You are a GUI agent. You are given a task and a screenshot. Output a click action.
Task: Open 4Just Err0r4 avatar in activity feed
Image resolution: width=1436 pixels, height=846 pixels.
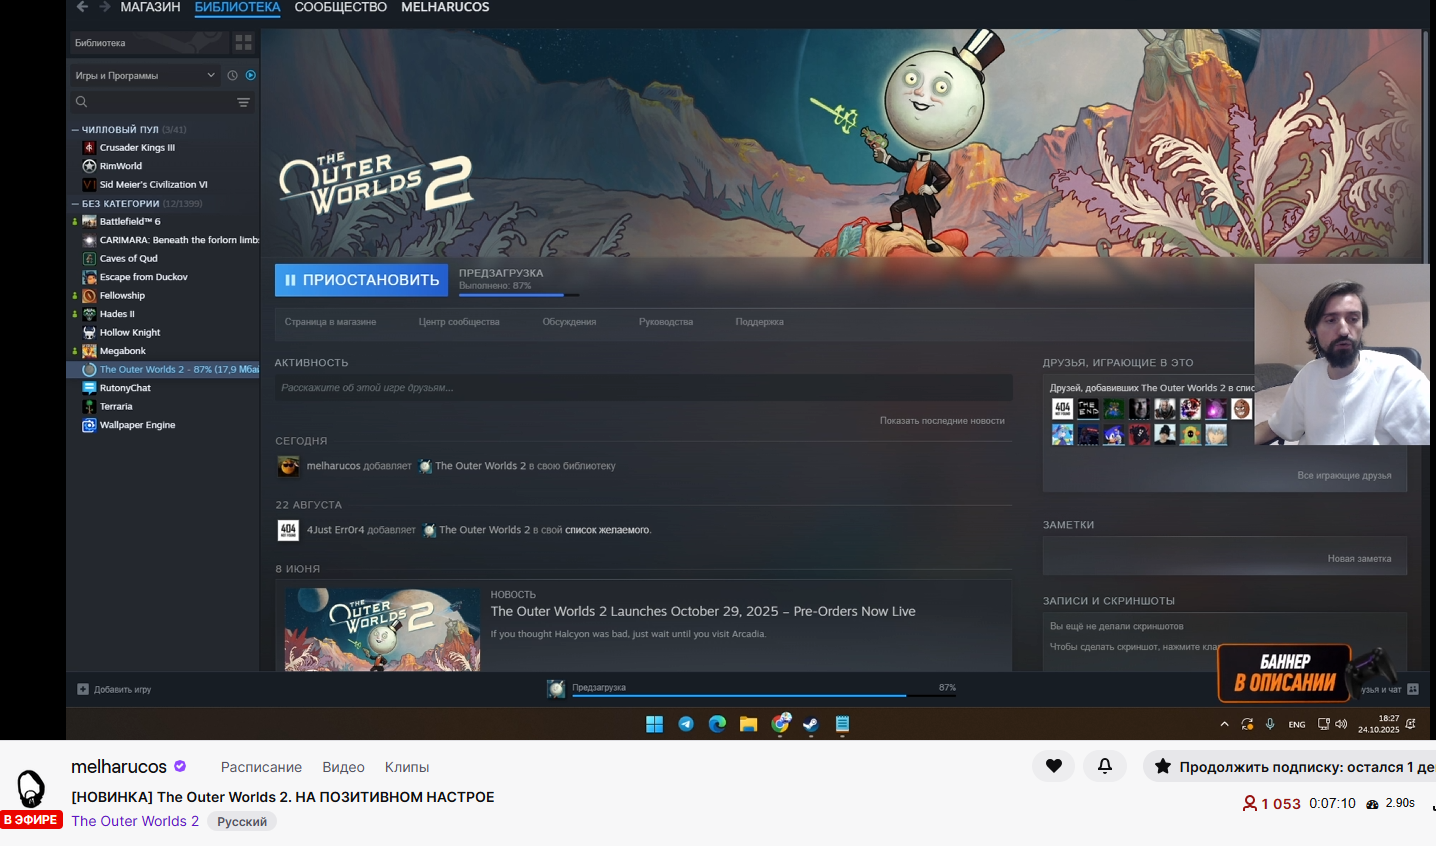point(288,530)
